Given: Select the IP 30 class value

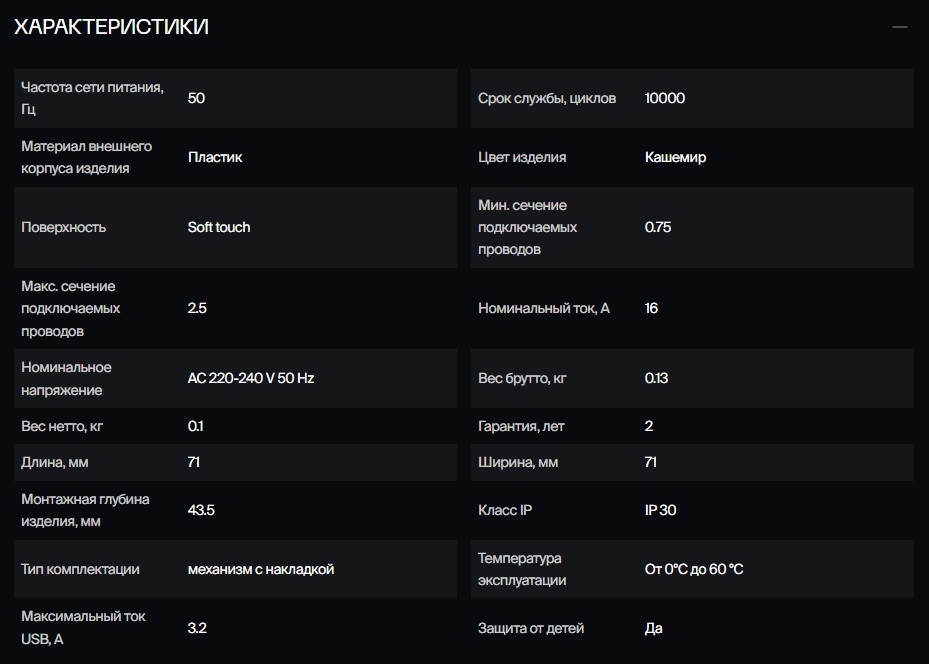Looking at the screenshot, I should coord(660,510).
